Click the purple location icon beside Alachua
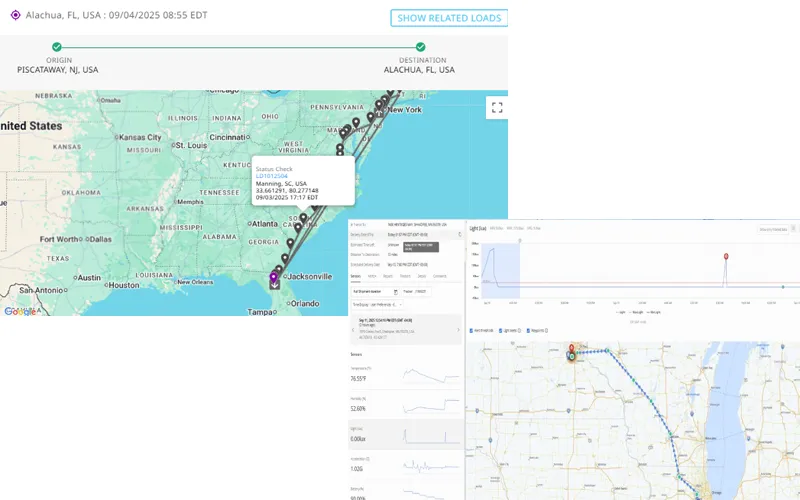 click(15, 15)
